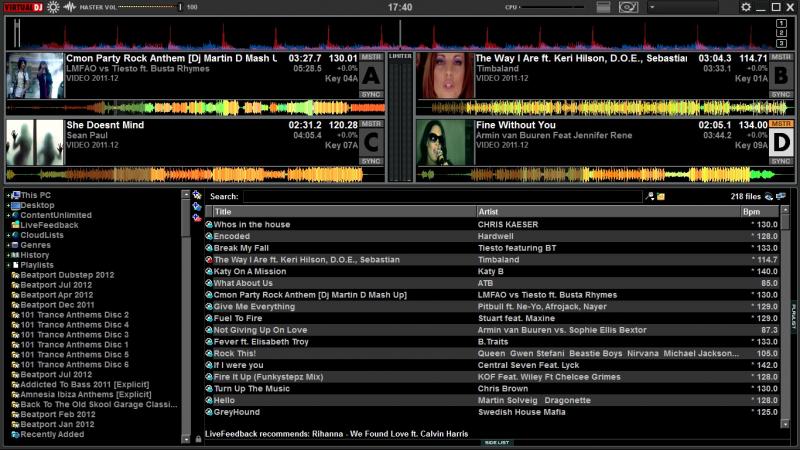Adjust the Master Vol slider
The image size is (800, 450).
[149, 7]
